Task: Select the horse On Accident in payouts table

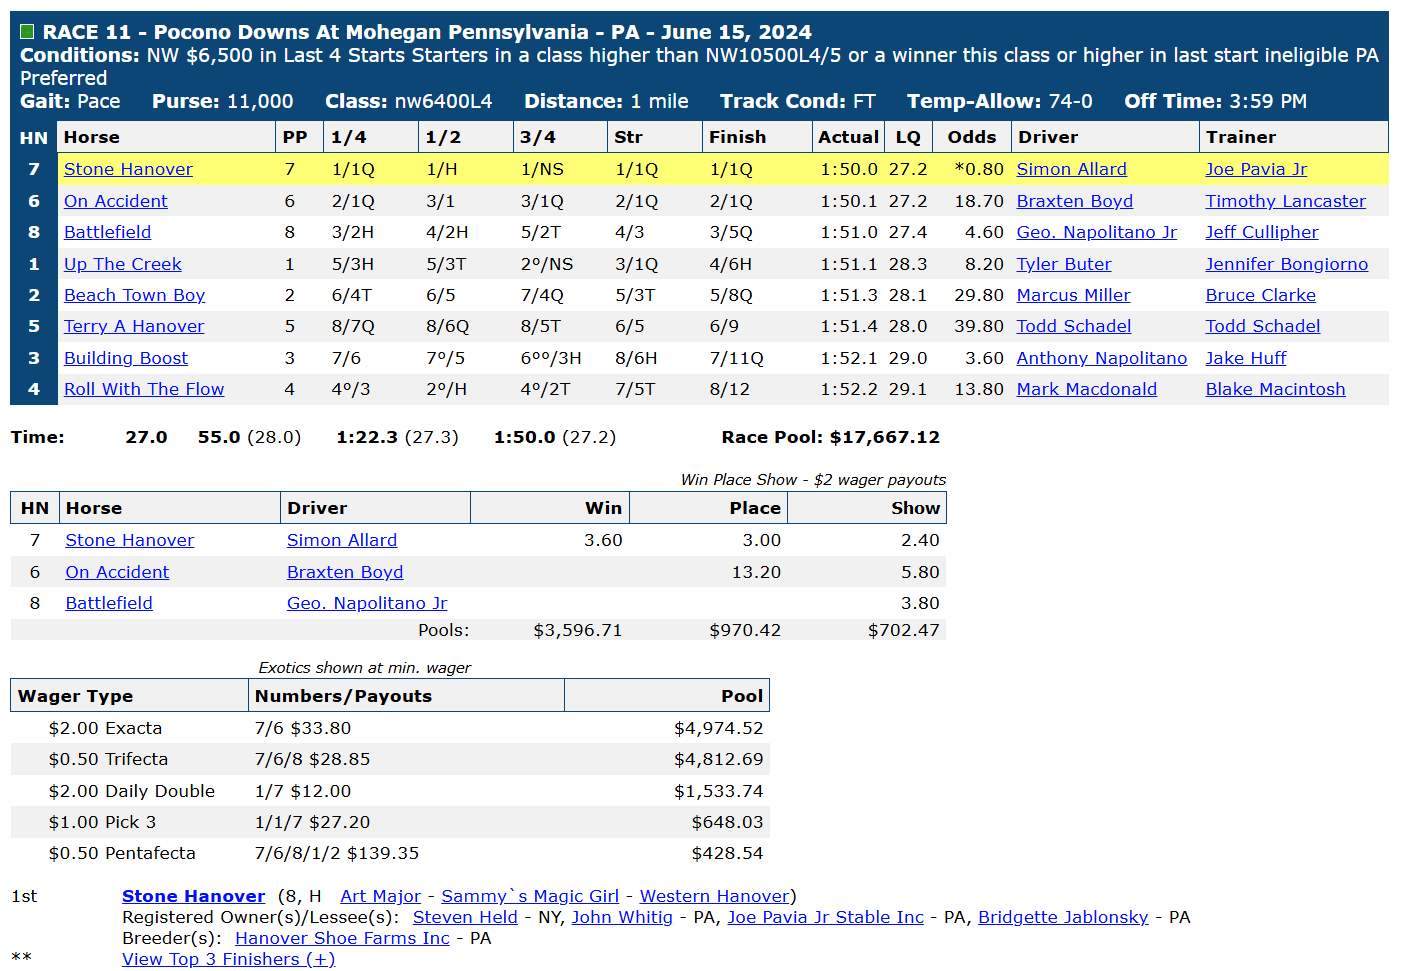Action: point(117,572)
